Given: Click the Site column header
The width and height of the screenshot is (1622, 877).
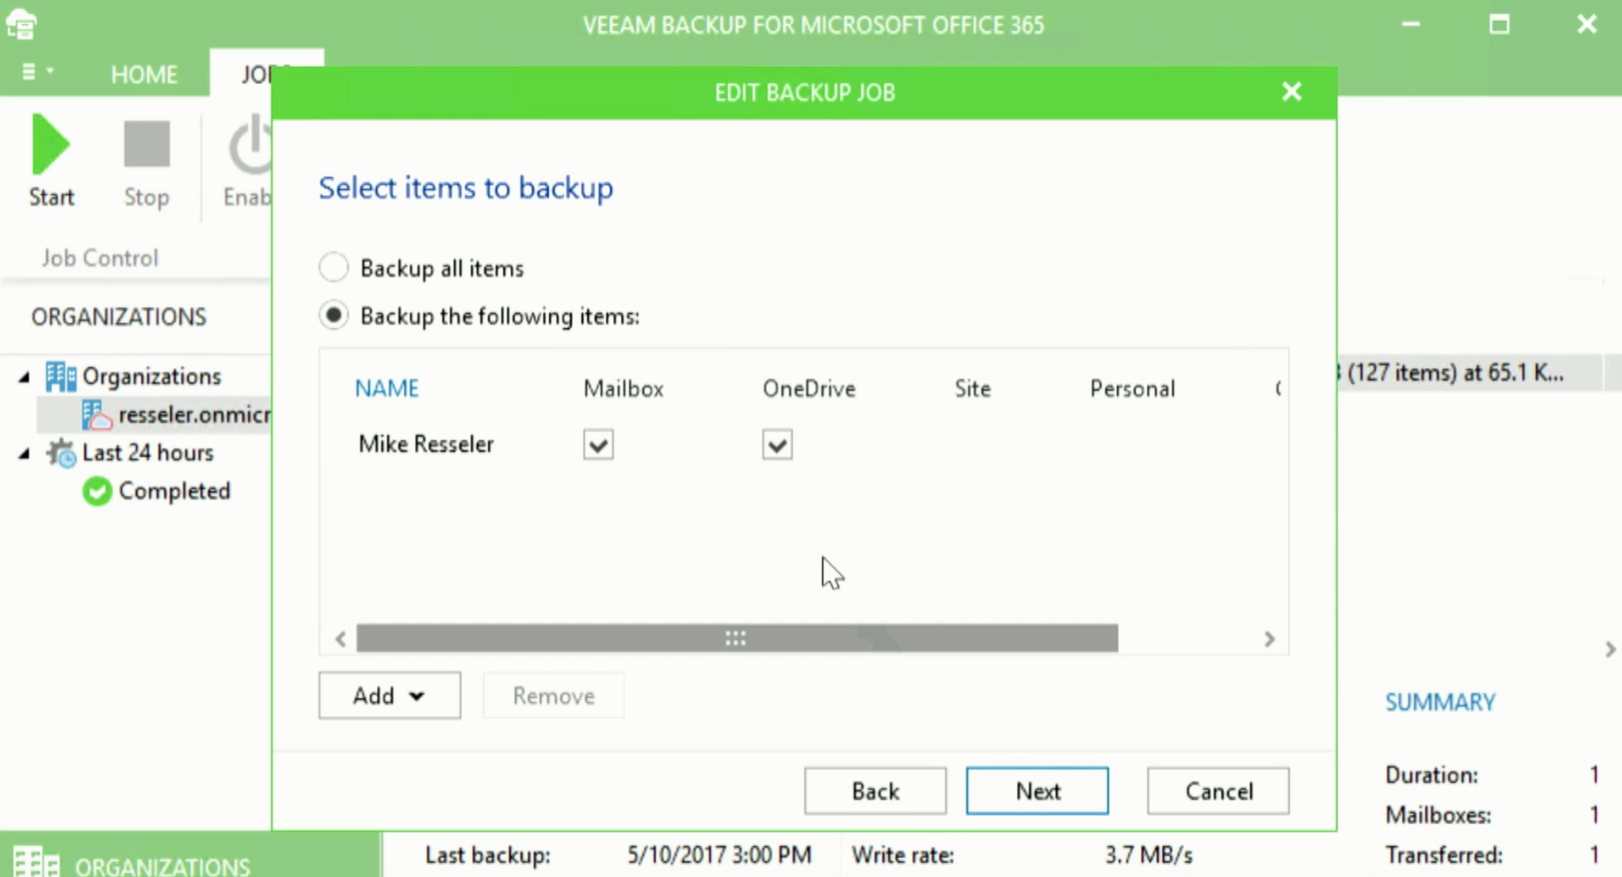Looking at the screenshot, I should point(972,388).
